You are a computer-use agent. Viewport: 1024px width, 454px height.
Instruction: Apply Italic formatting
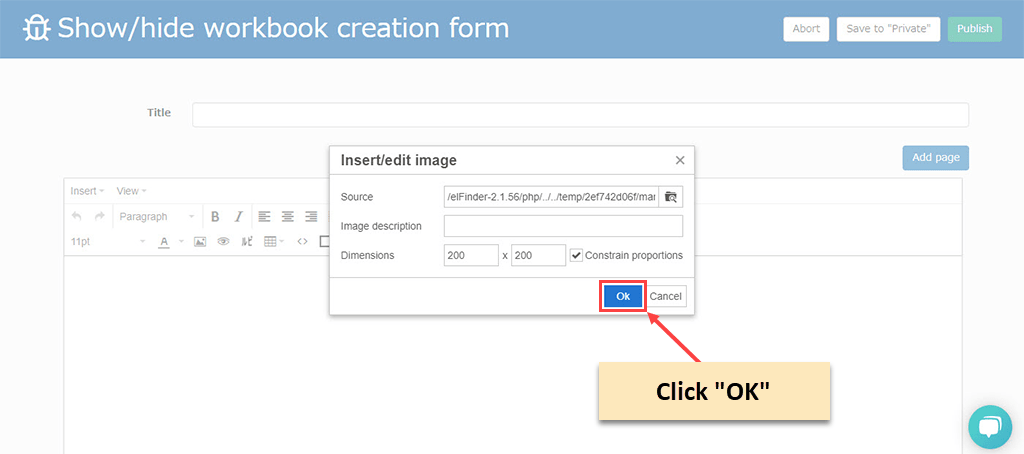(x=238, y=216)
